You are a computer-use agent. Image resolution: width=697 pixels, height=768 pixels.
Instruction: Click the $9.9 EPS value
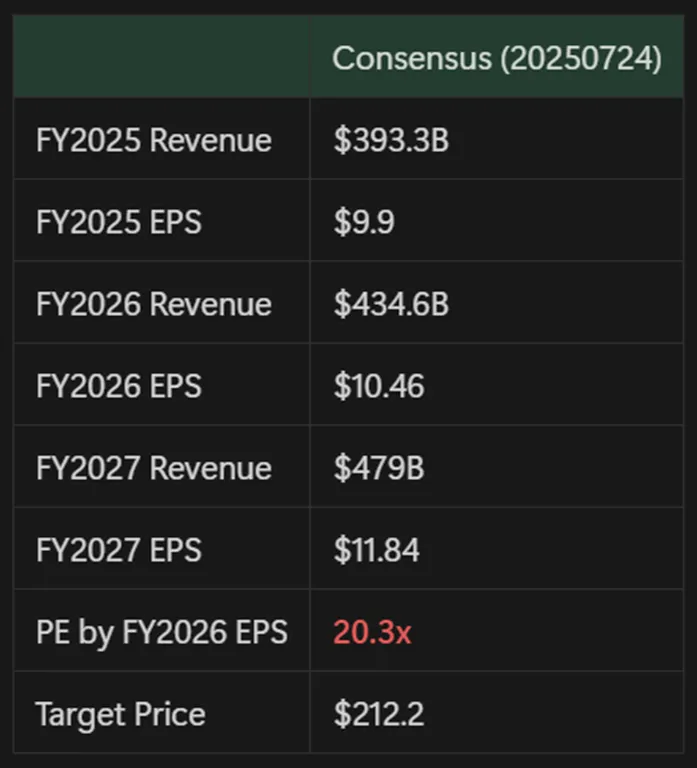point(364,222)
